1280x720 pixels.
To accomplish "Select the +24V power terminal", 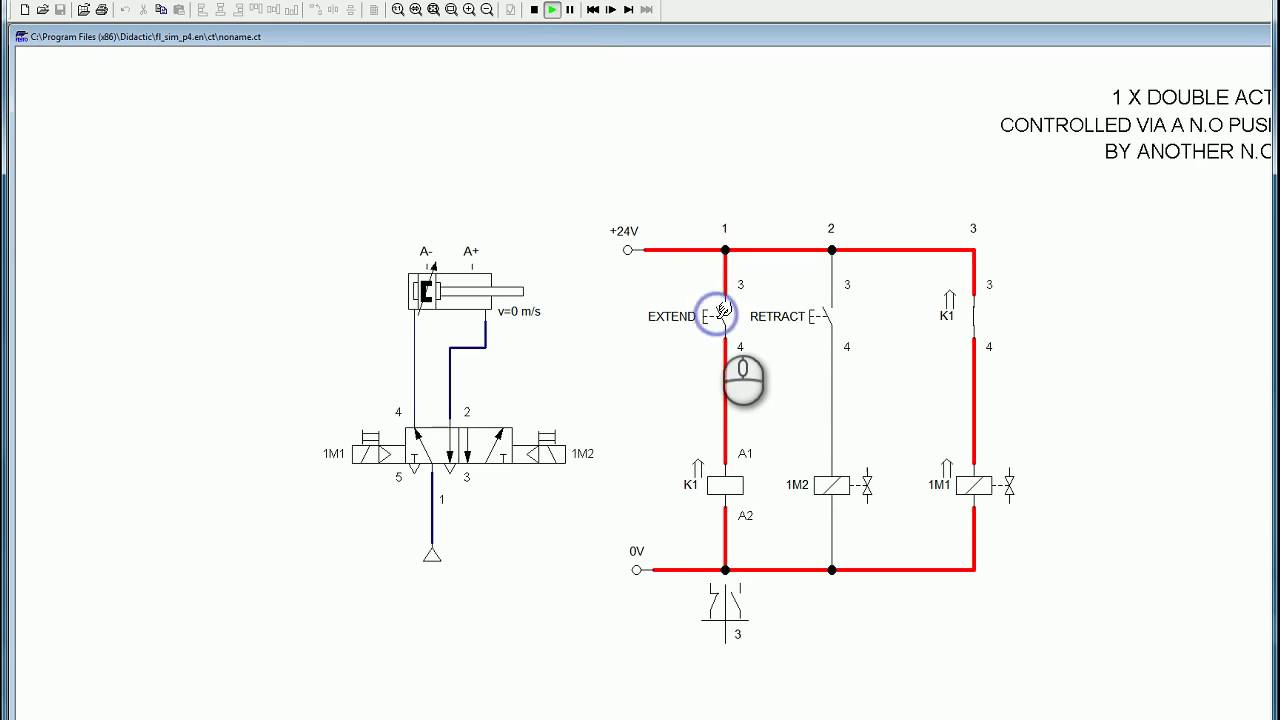I will (628, 250).
